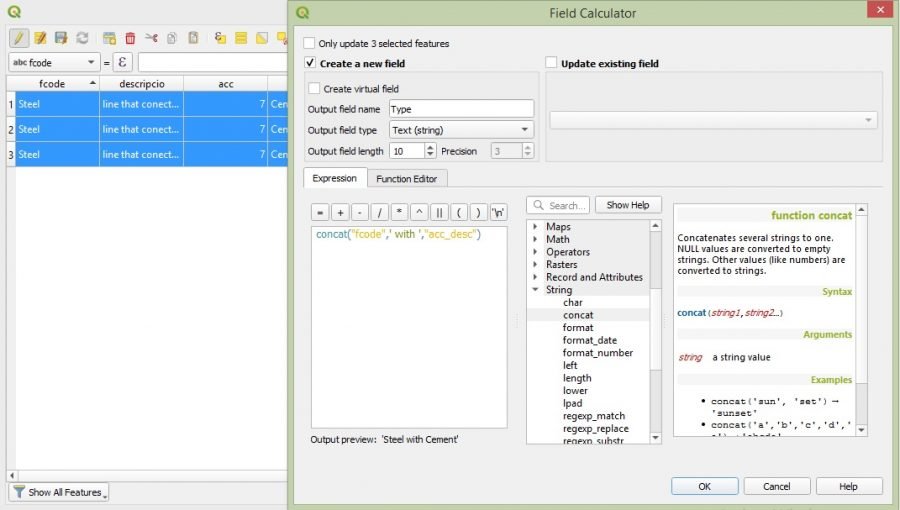Click the multi edit mode icon
This screenshot has height=510, width=900.
40,38
